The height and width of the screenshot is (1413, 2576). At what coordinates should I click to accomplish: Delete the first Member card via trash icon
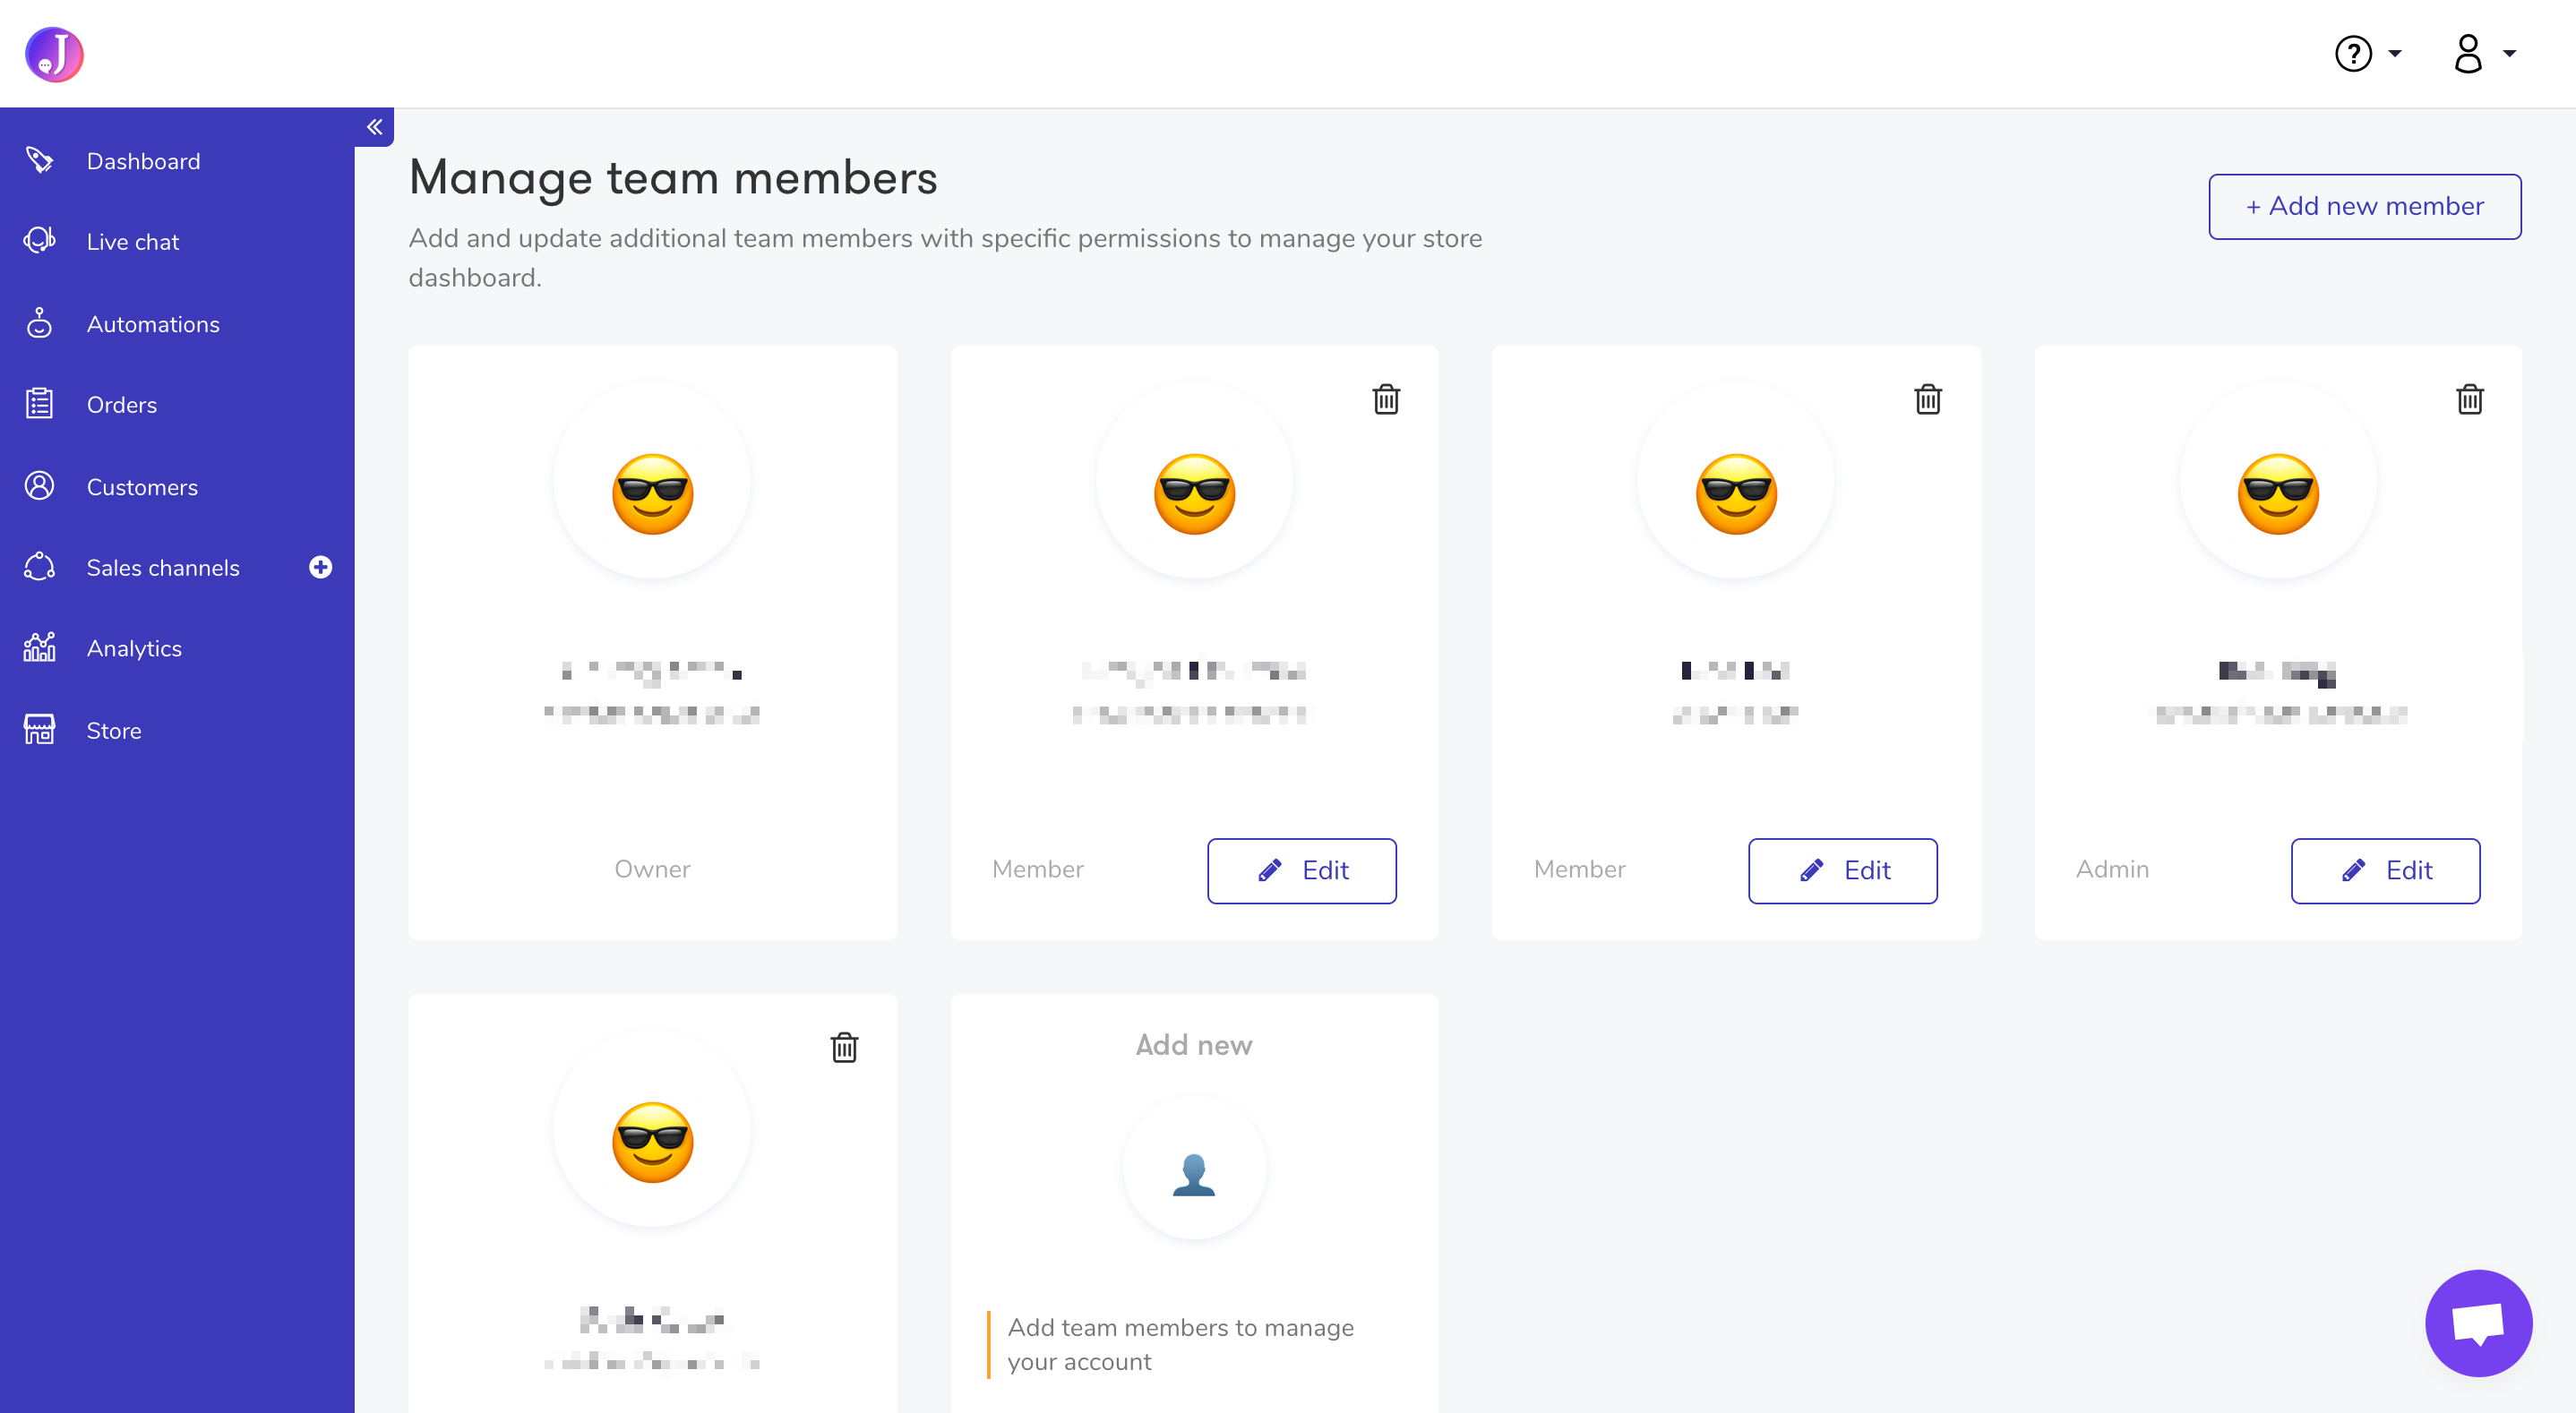tap(1386, 400)
